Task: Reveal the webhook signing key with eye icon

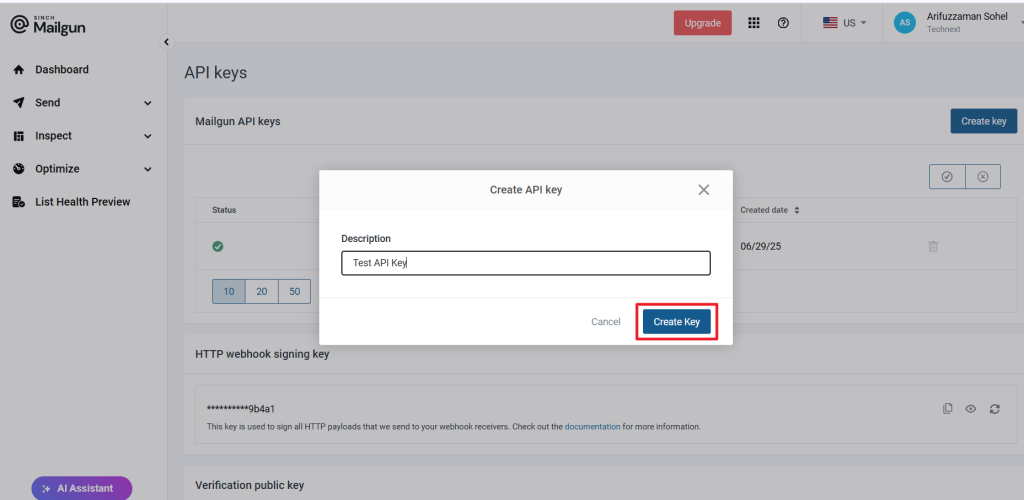Action: point(970,409)
